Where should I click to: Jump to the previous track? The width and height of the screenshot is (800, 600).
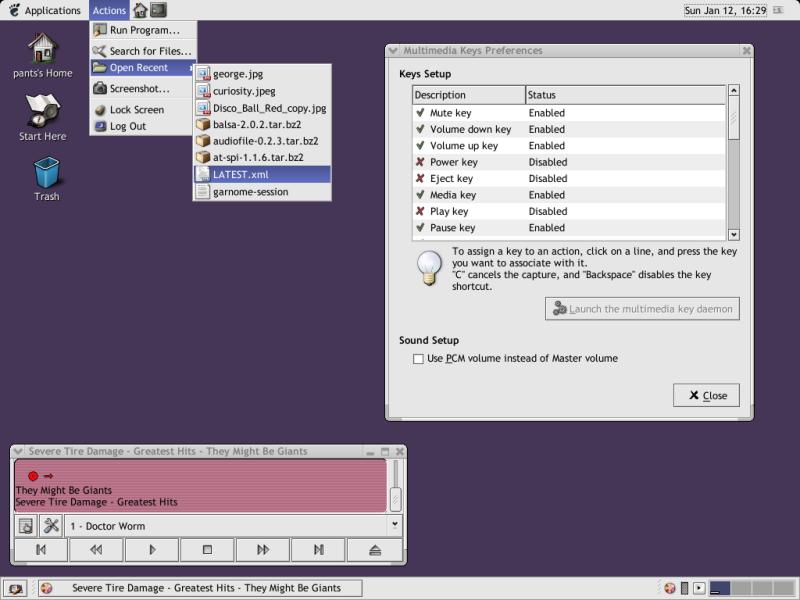point(41,549)
